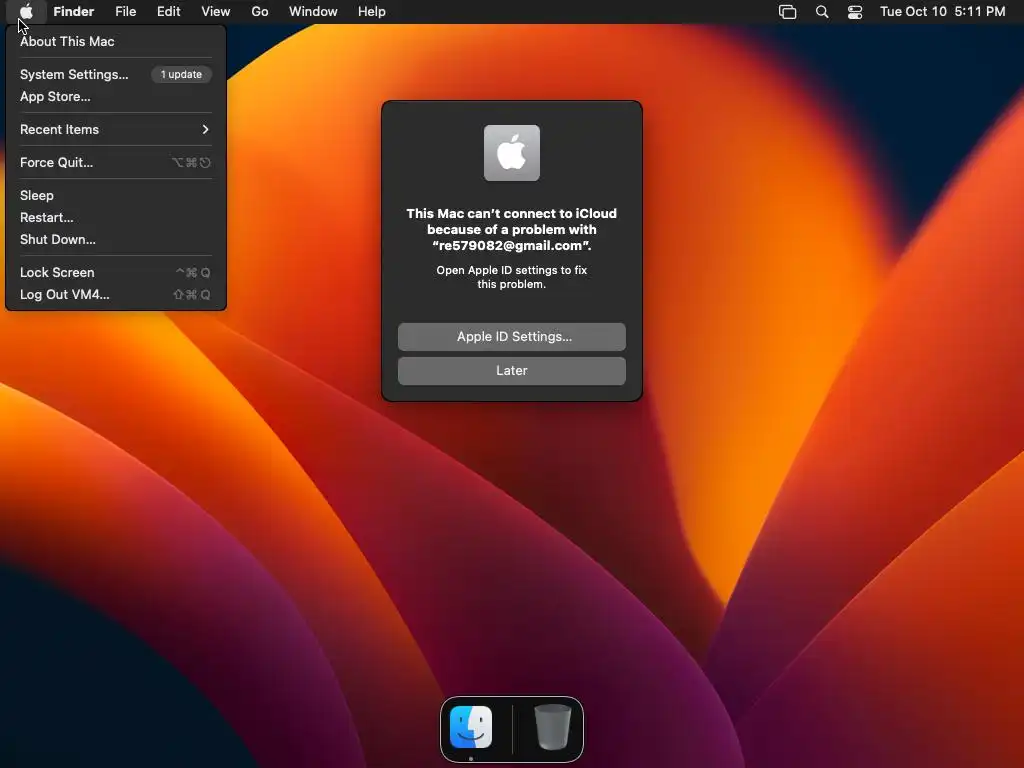Viewport: 1024px width, 768px height.
Task: Select Log Out VM4 menu item
Action: point(116,295)
